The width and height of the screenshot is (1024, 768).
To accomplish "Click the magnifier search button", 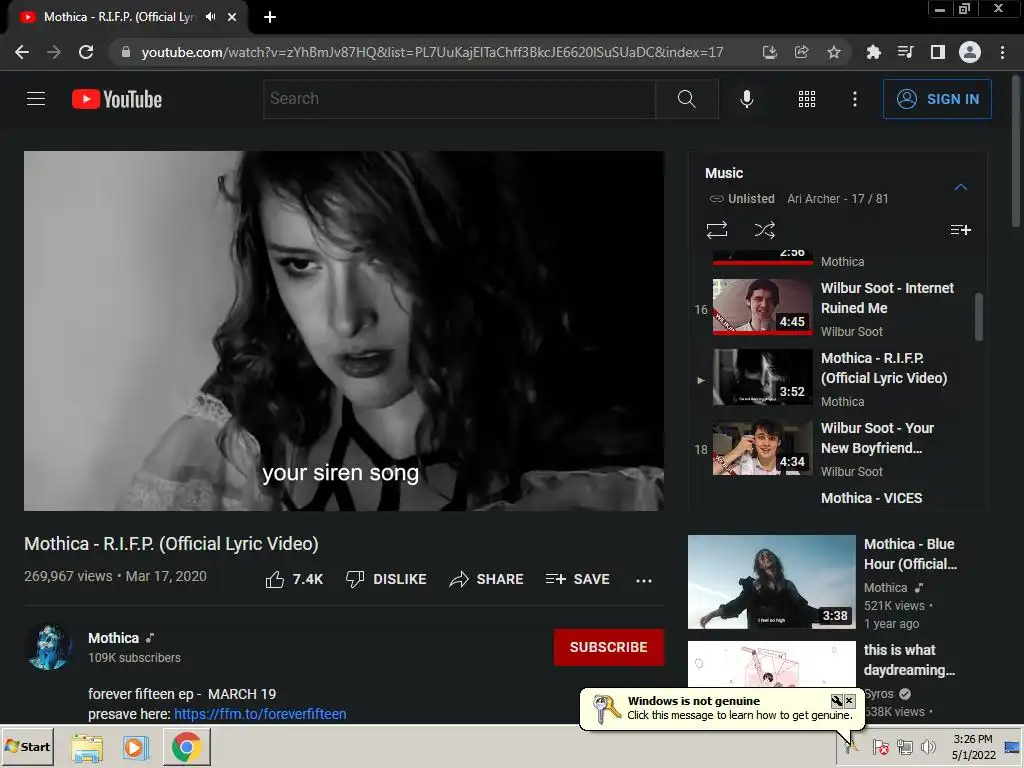I will point(686,99).
